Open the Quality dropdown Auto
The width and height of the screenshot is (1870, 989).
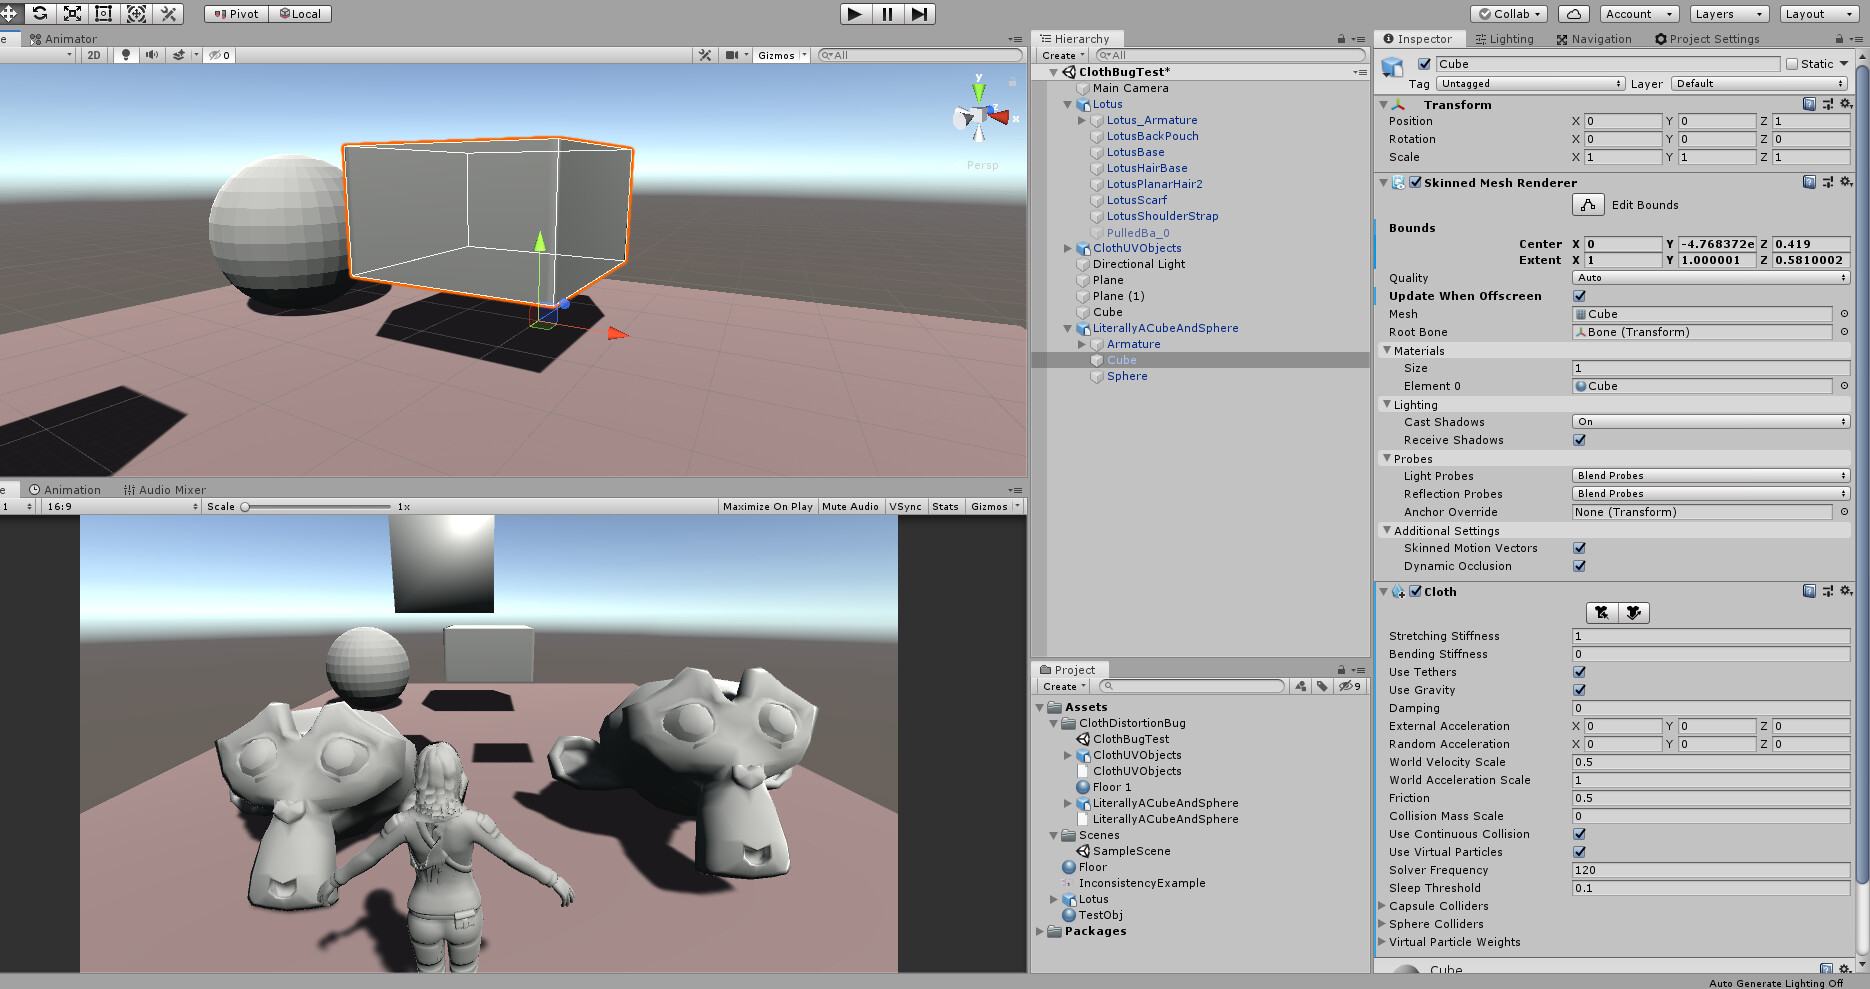[1711, 278]
